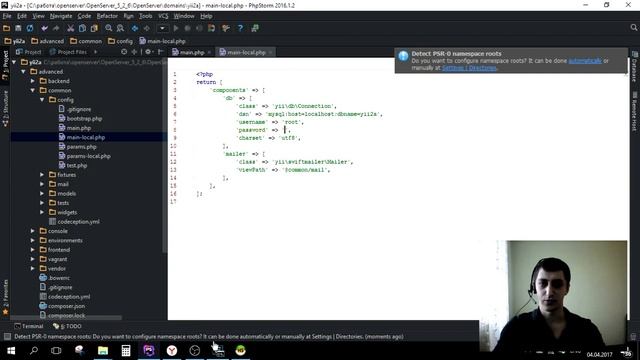Viewport: 640px width, 360px height.
Task: Click the Replace icon in toolbar
Action: [120, 28]
